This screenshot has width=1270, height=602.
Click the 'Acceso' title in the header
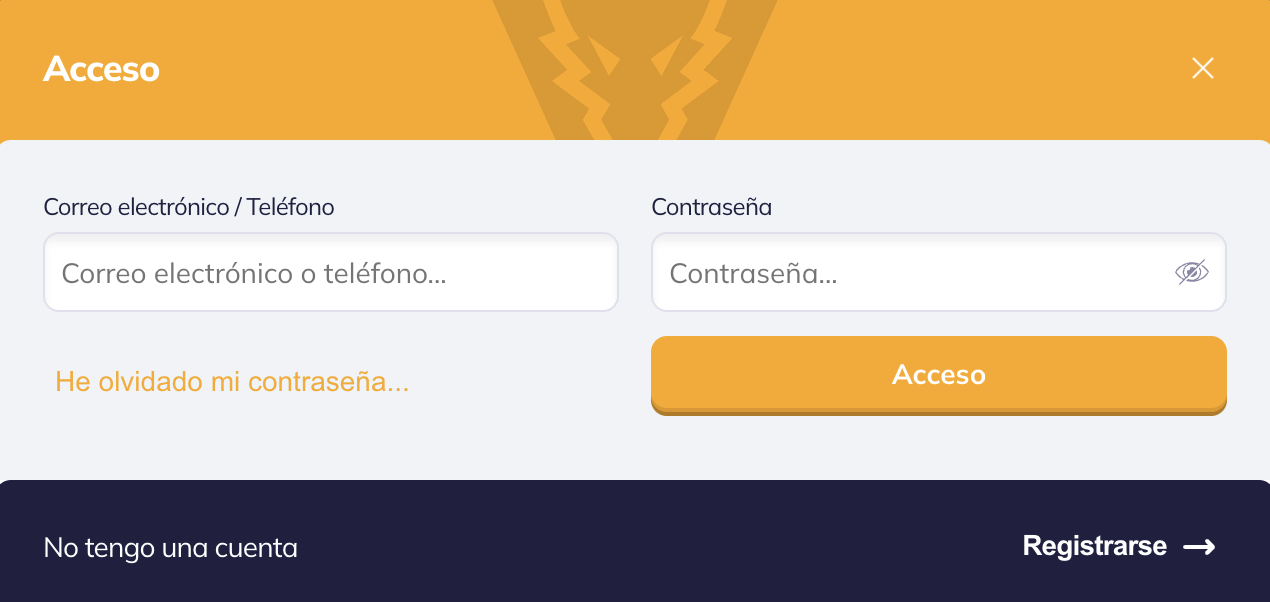coord(101,69)
